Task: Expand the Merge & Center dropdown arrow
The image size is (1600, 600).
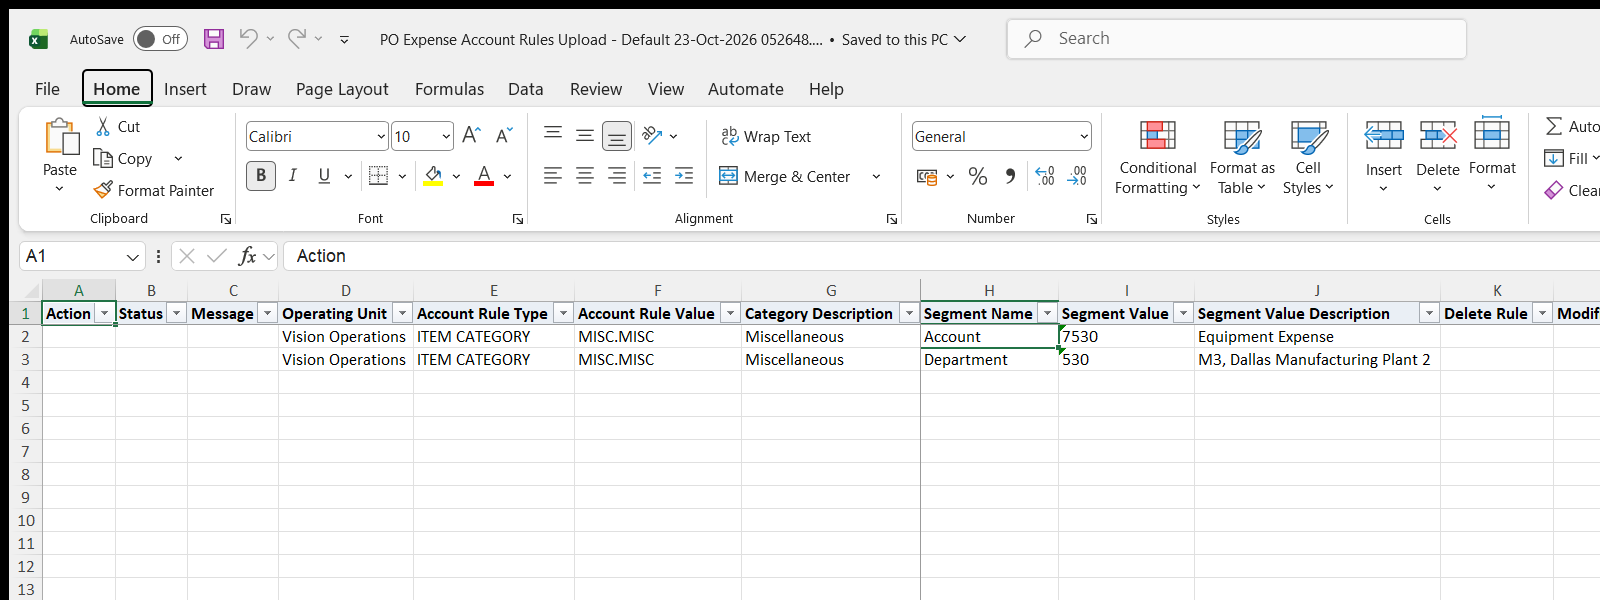Action: tap(876, 177)
